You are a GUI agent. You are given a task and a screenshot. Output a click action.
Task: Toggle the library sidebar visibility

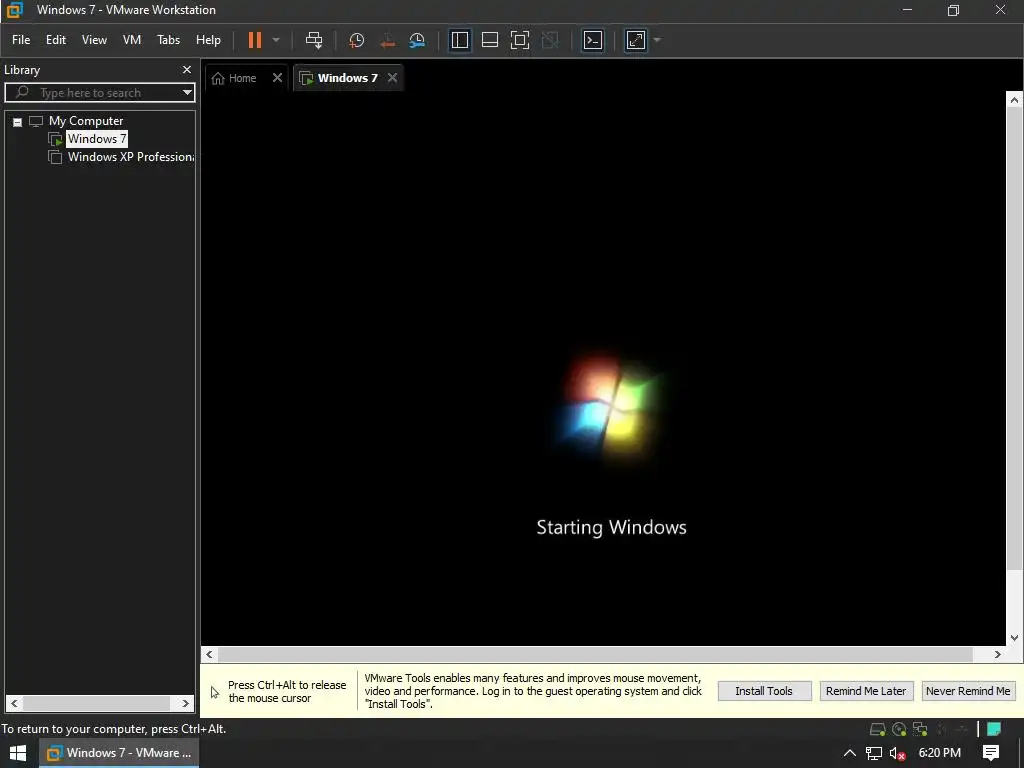coord(460,40)
